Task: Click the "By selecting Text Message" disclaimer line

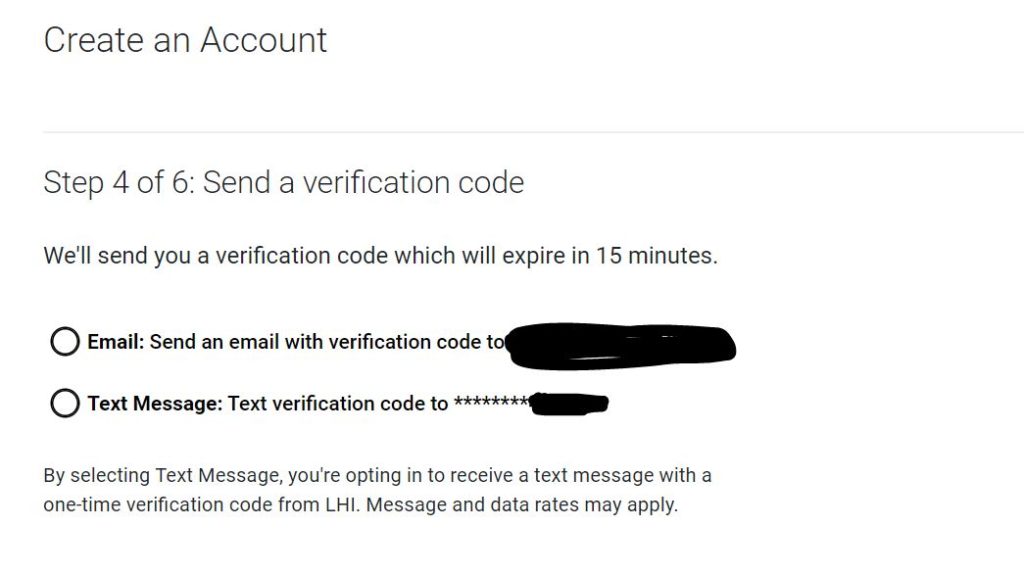Action: pyautogui.click(x=377, y=475)
